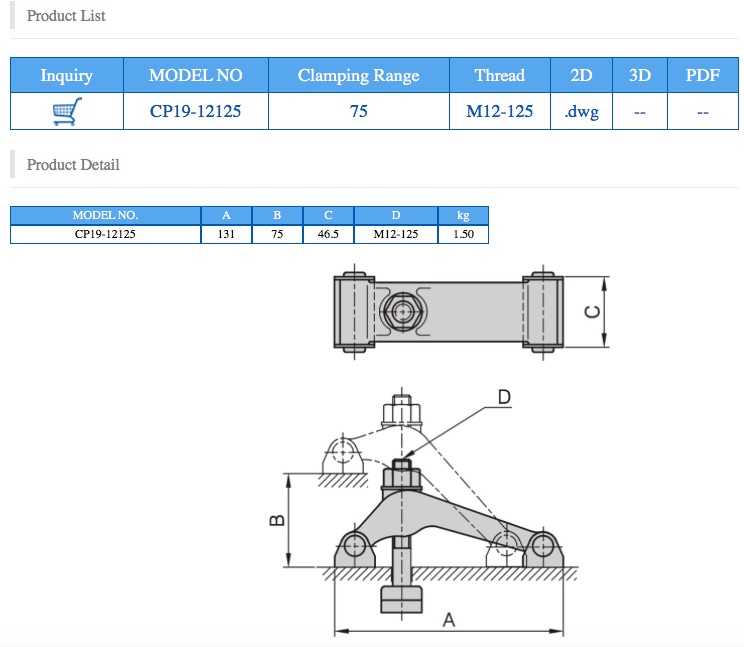Click dimension label A in the drawing
This screenshot has height=647, width=744.
[x=449, y=619]
